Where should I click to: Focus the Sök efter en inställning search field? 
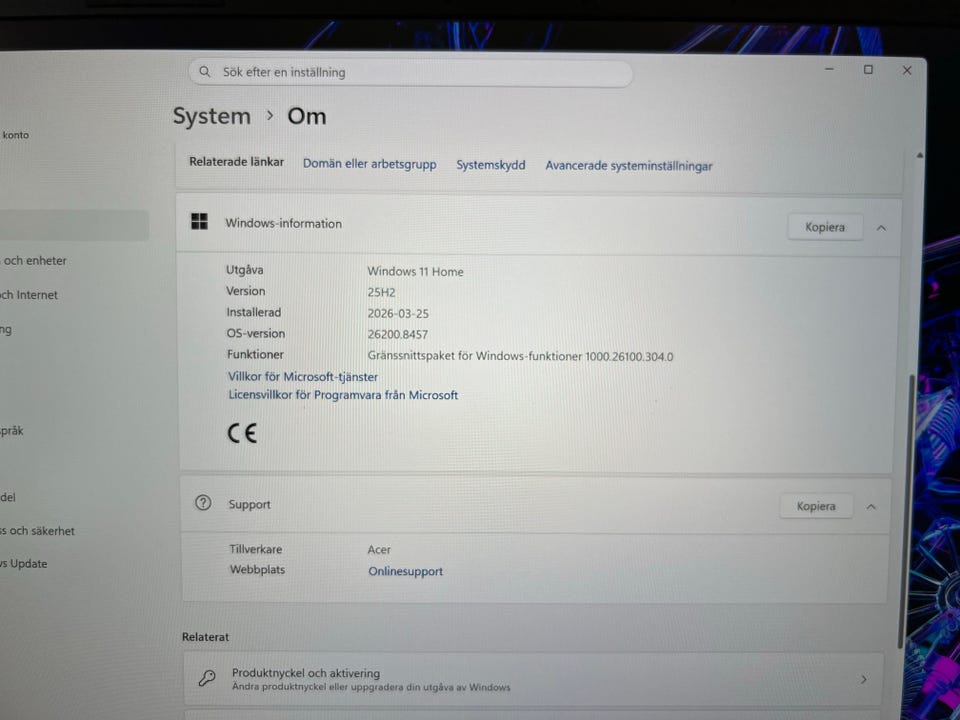(410, 73)
